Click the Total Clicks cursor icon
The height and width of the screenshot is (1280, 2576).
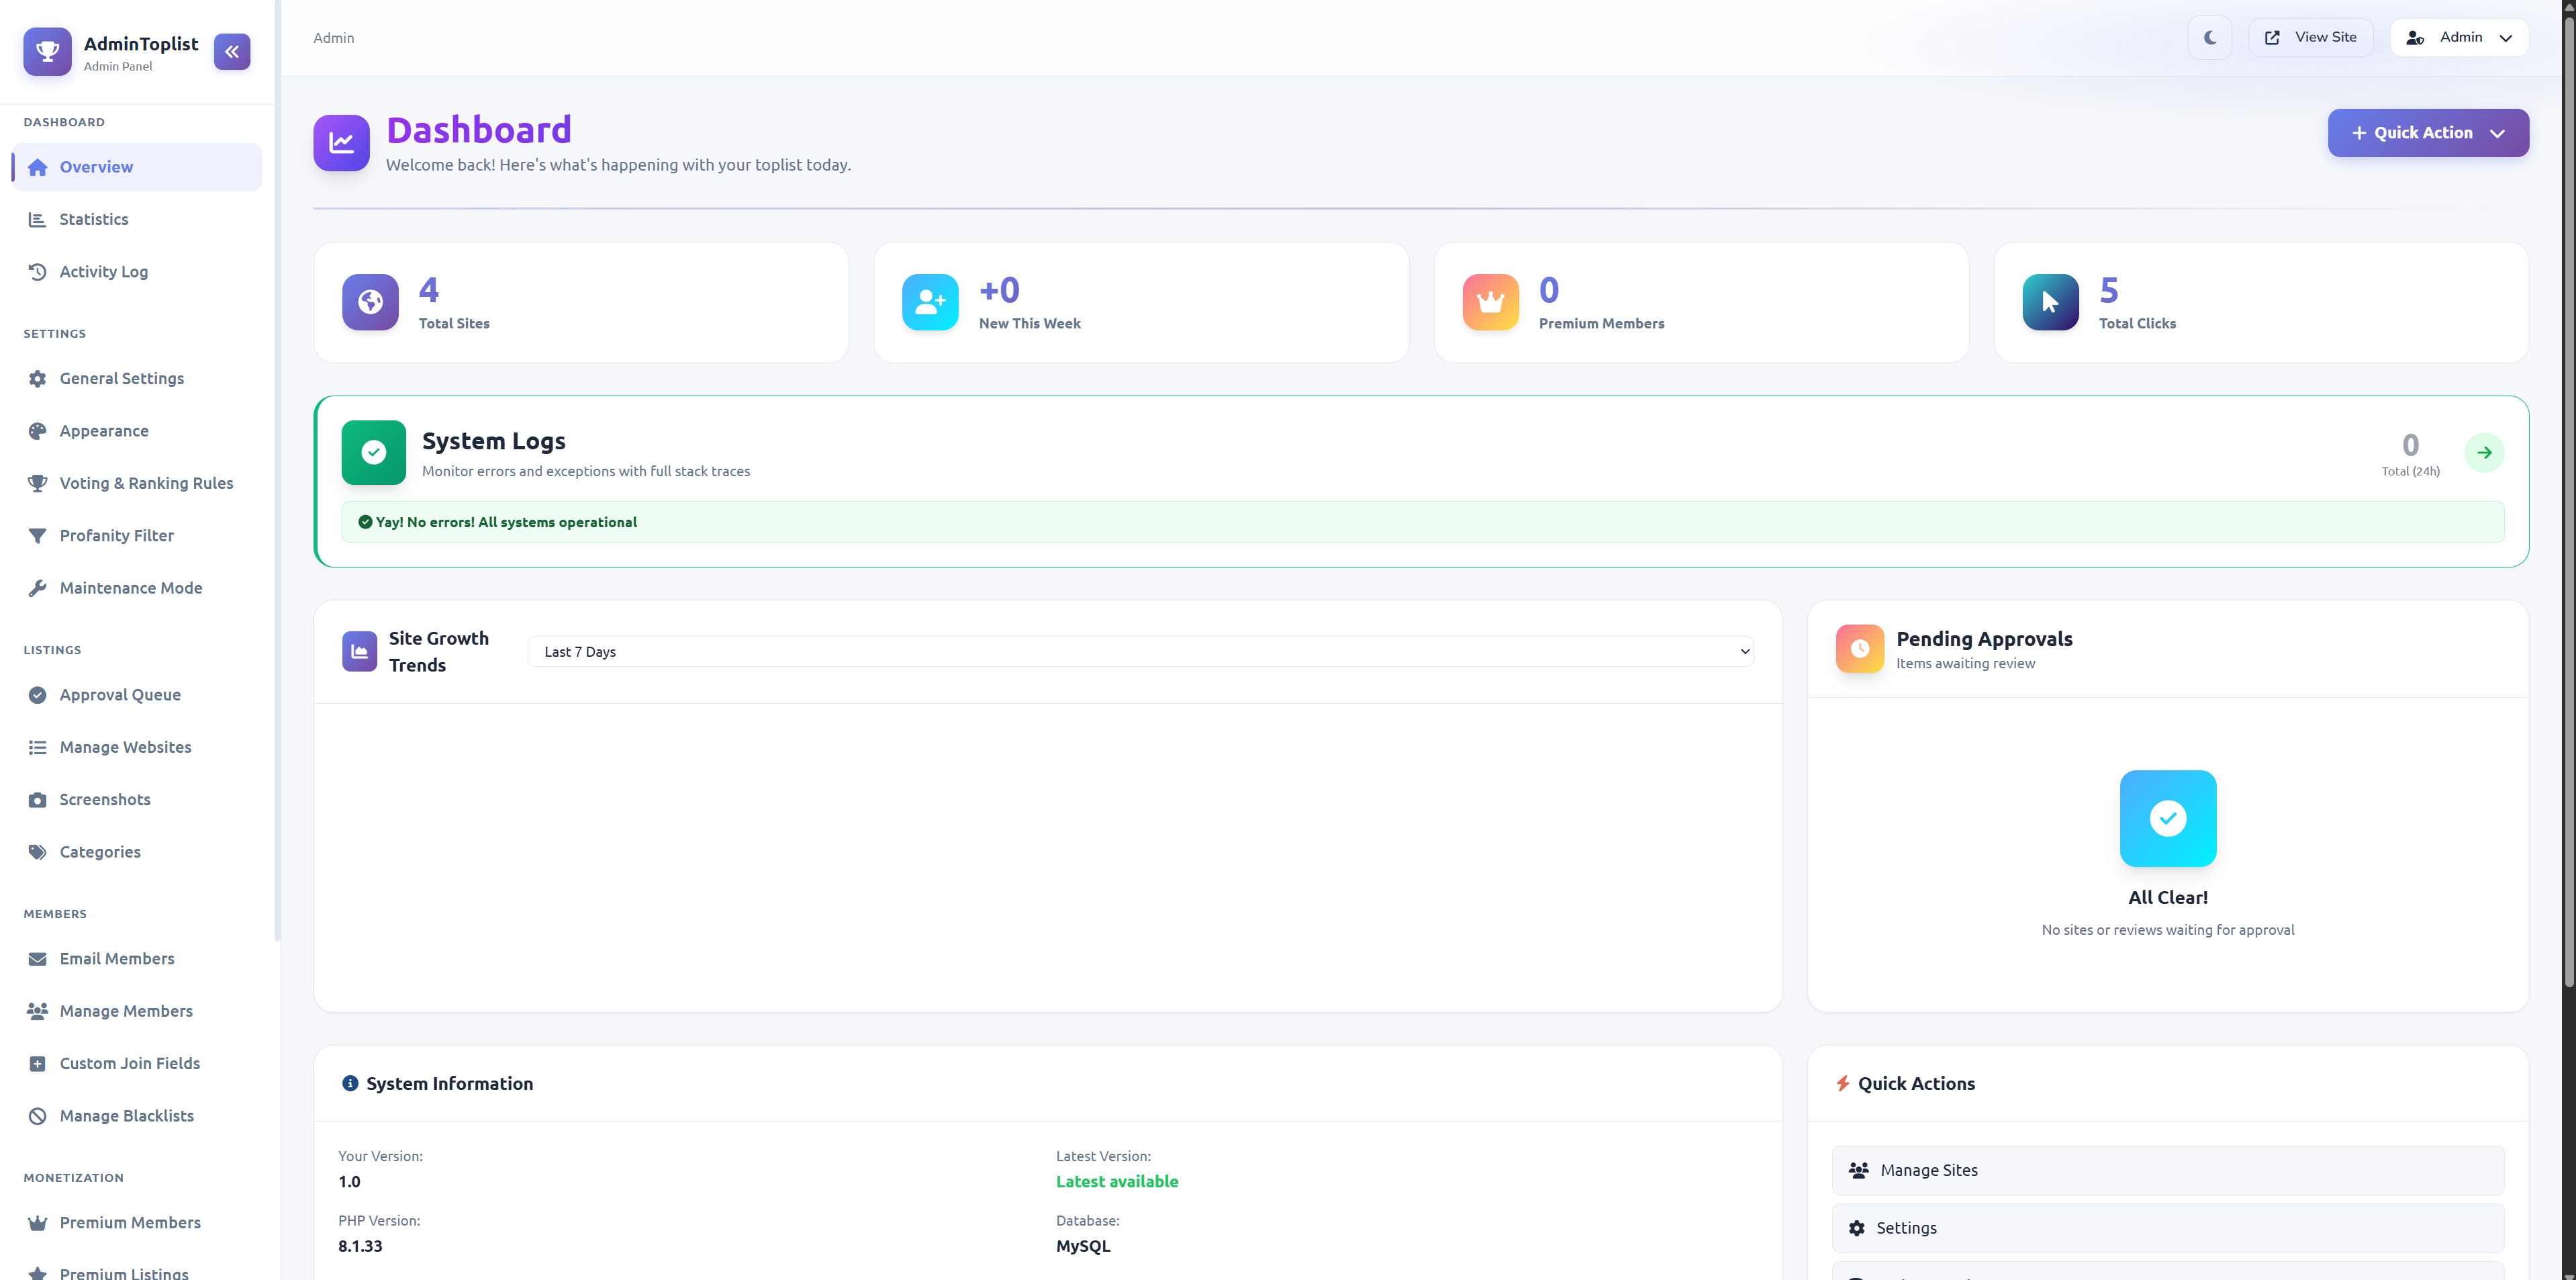pos(2050,302)
